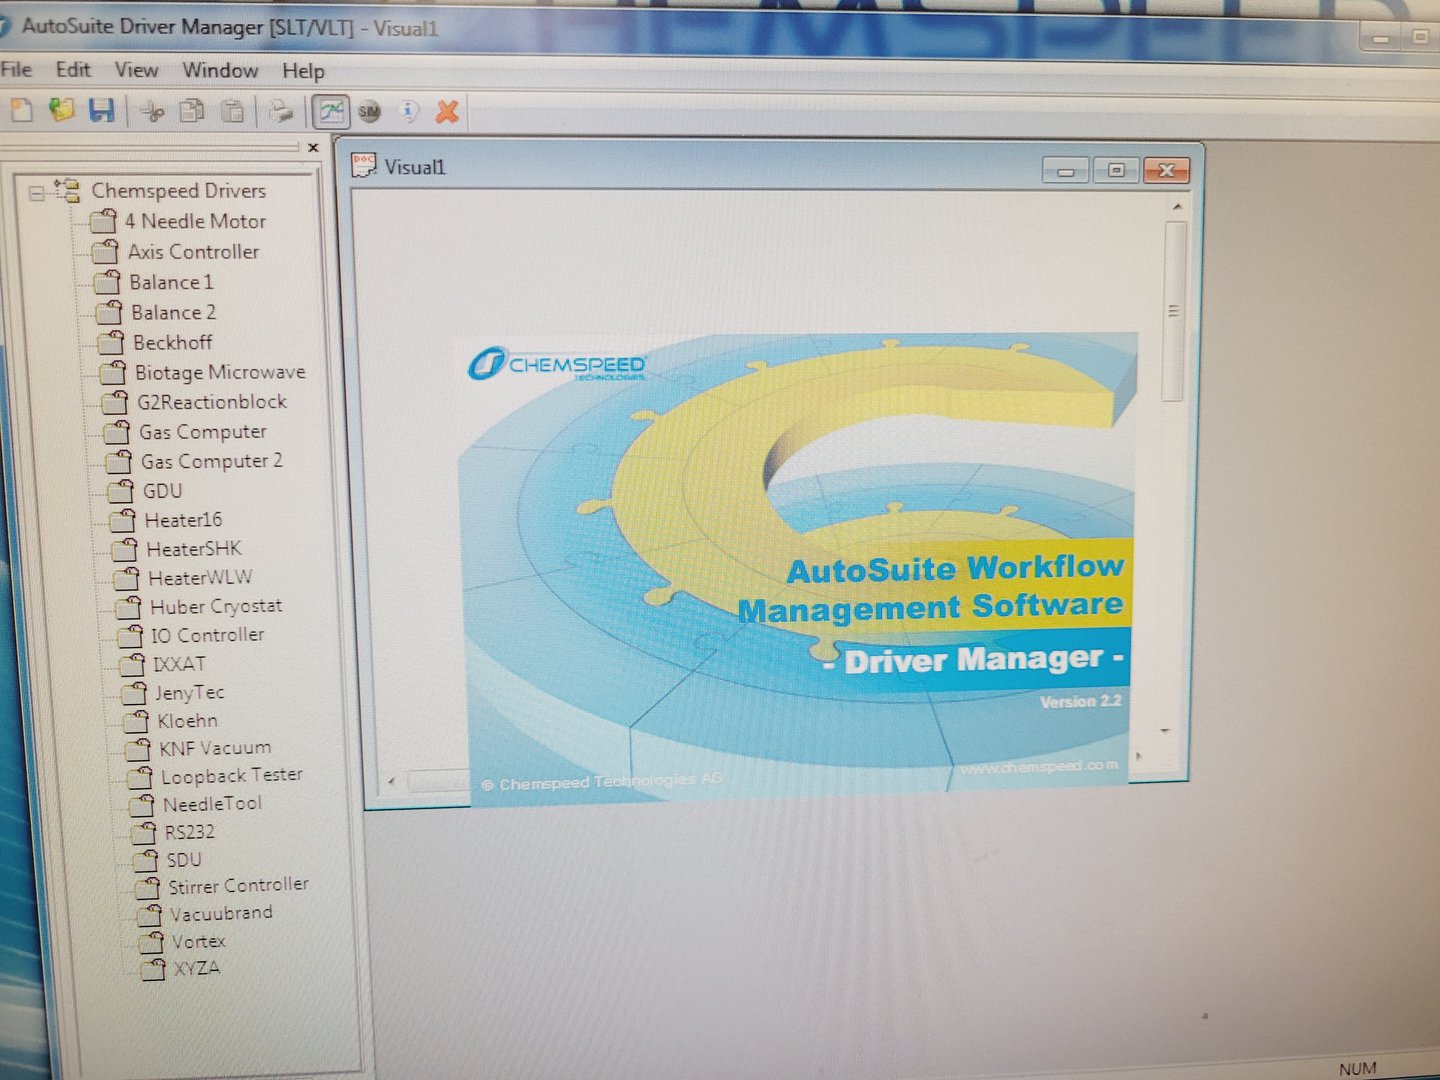Click the Visual1 vertical scrollbar up arrow
This screenshot has height=1080, width=1440.
pos(1177,206)
